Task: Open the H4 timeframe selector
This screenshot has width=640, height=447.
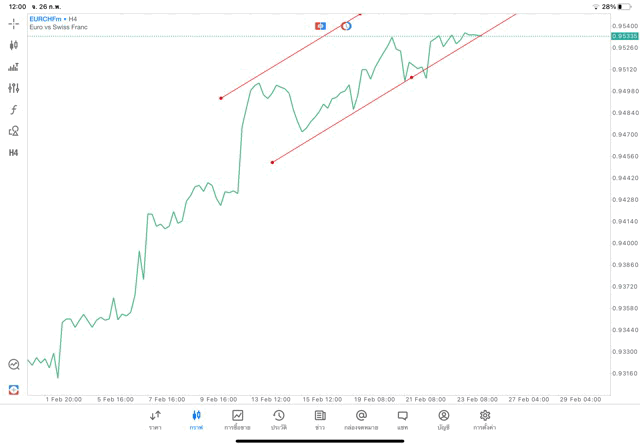Action: point(14,153)
